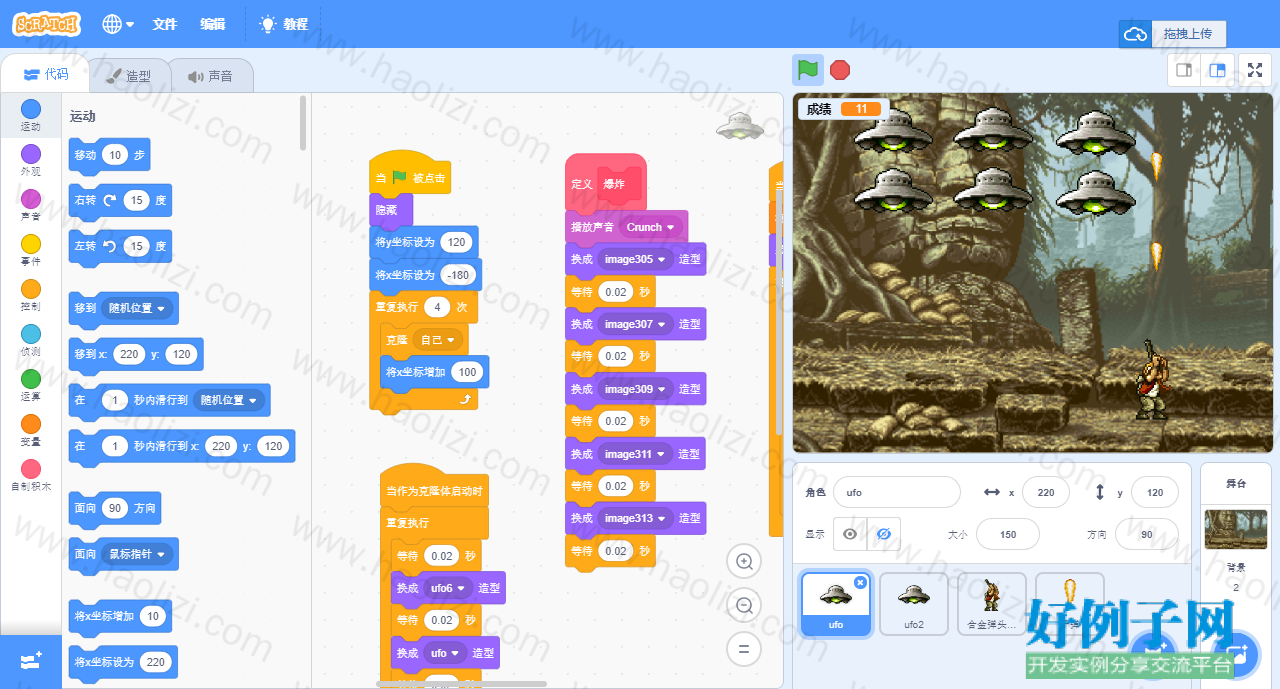Zoom in the code workspace
1280x689 pixels.
coord(744,562)
